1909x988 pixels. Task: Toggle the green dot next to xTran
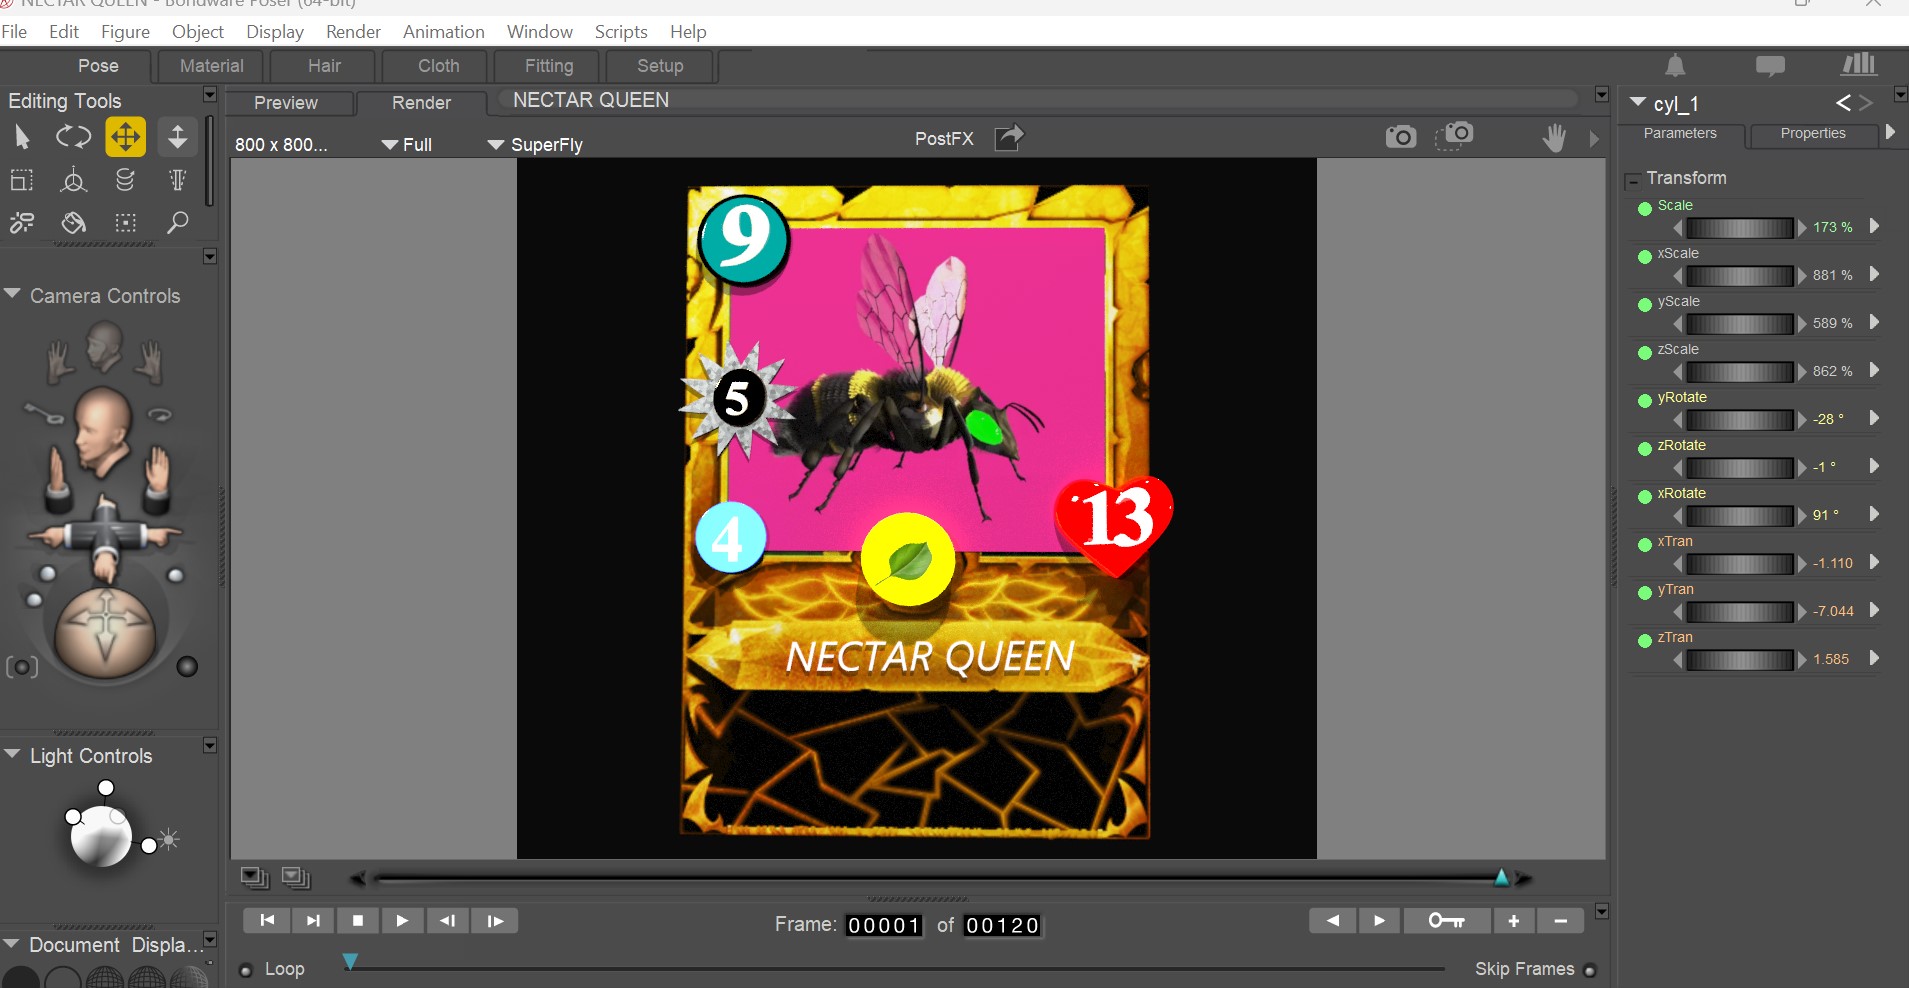click(x=1644, y=545)
